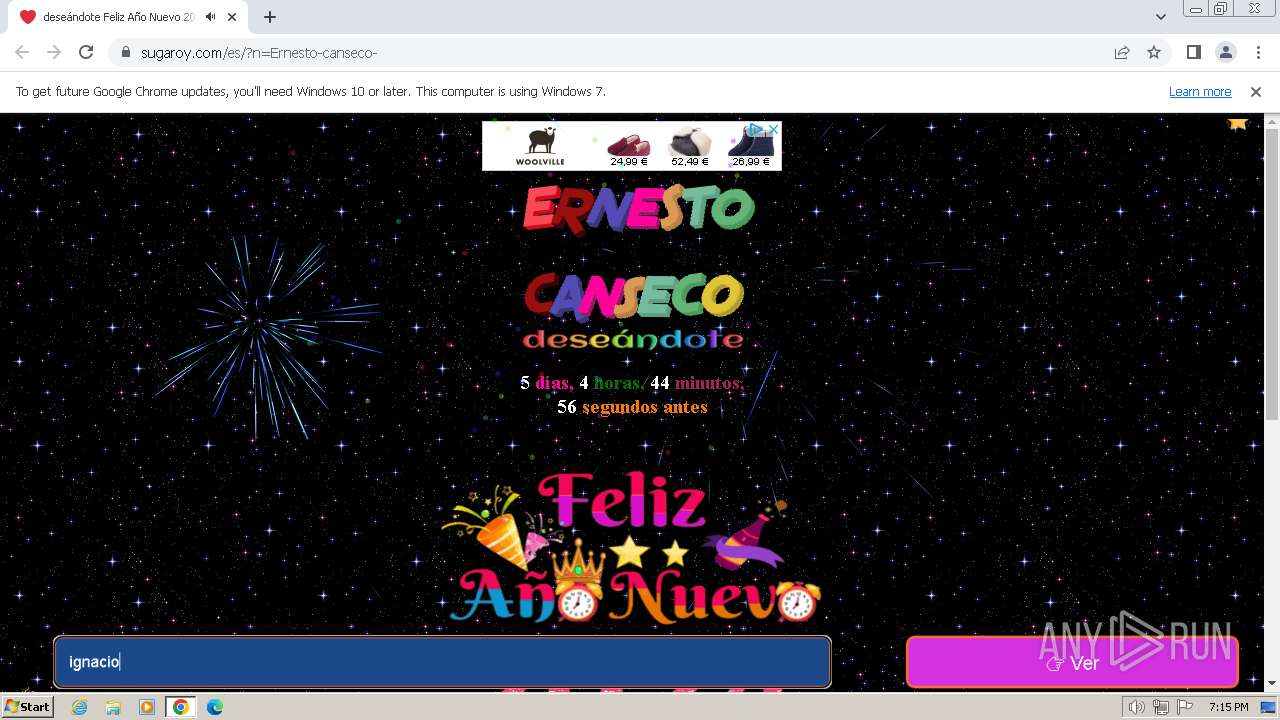
Task: Open Action Center flag icon
Action: point(1183,707)
